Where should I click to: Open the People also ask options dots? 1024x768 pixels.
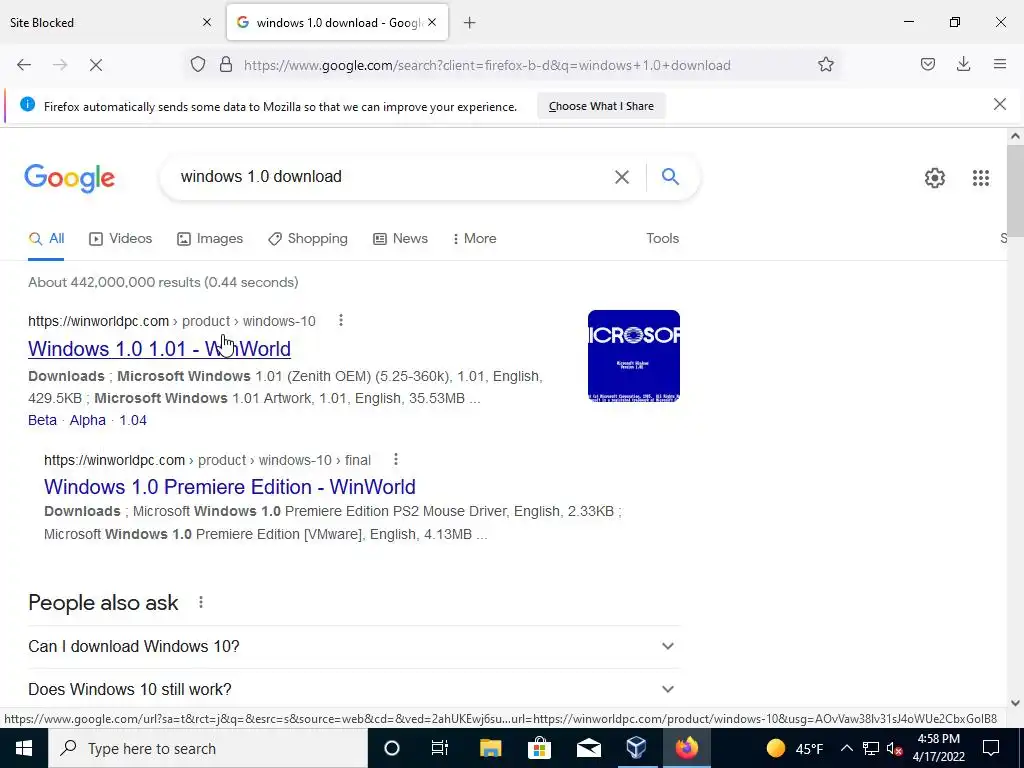pyautogui.click(x=201, y=602)
